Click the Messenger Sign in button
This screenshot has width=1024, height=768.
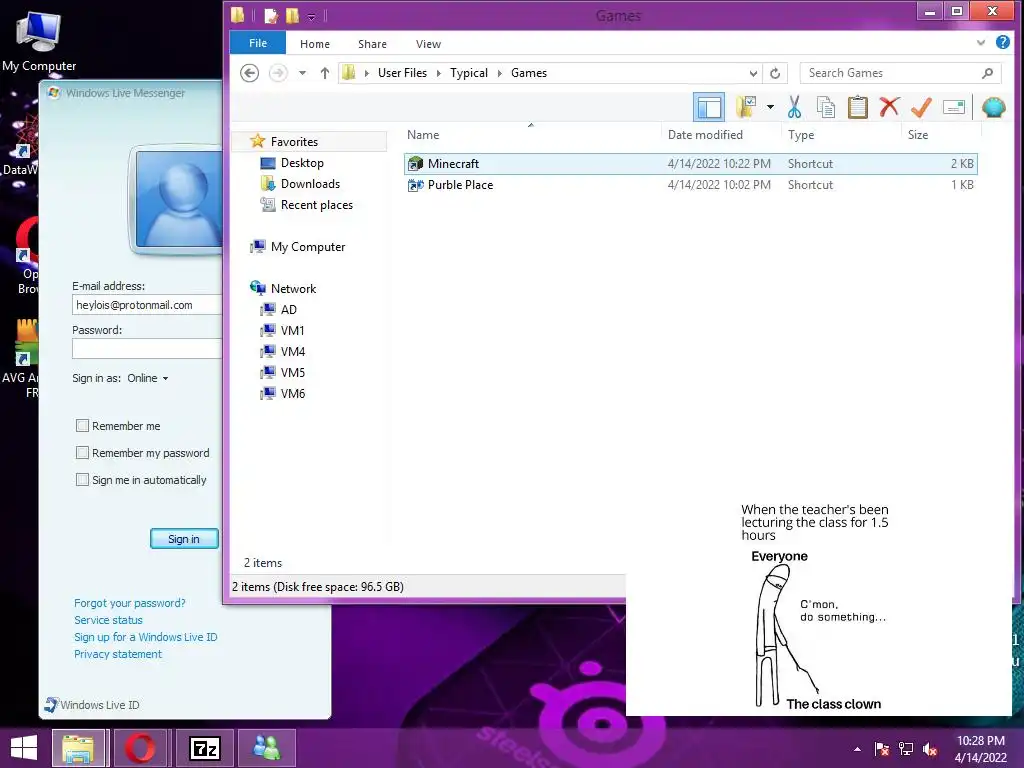184,539
